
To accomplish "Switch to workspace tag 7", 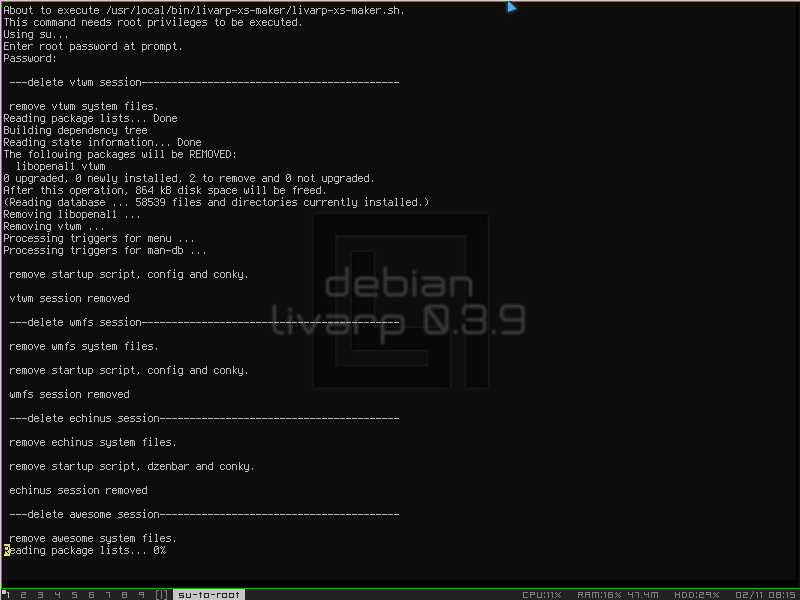I will click(108, 594).
